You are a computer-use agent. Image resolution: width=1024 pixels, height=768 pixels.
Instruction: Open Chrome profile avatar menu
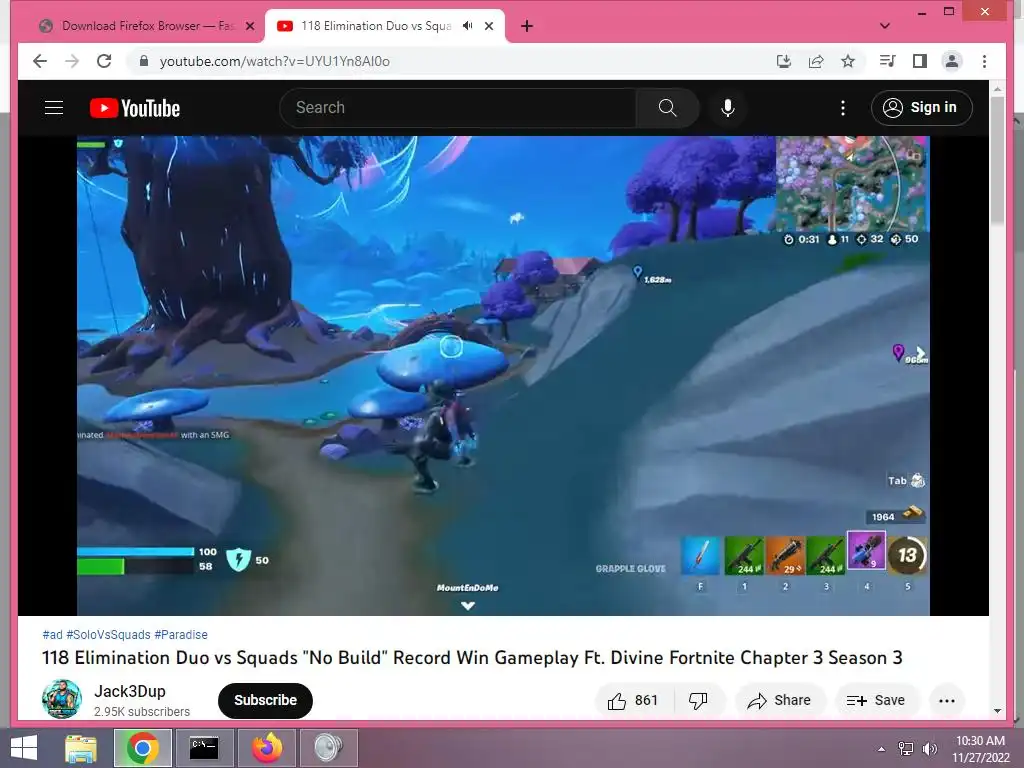952,61
